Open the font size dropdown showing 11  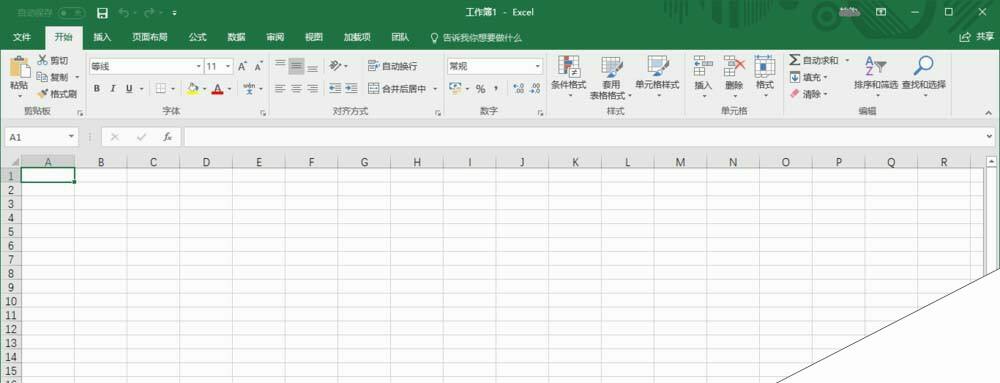pos(228,66)
